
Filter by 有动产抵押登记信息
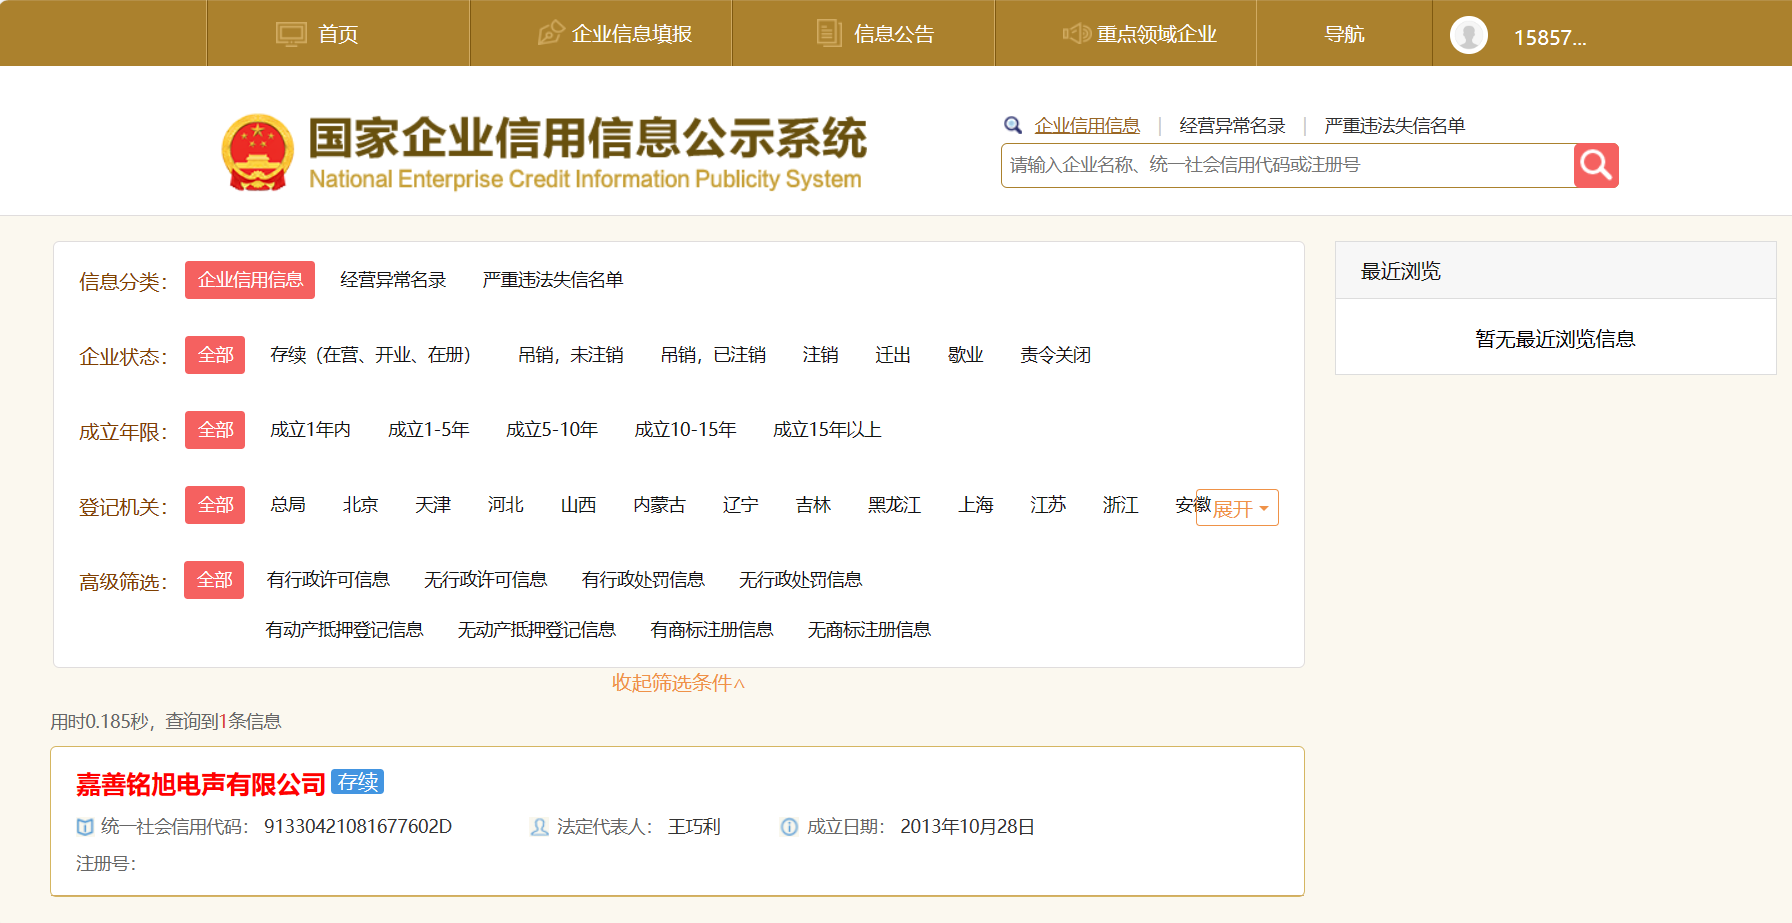(344, 630)
